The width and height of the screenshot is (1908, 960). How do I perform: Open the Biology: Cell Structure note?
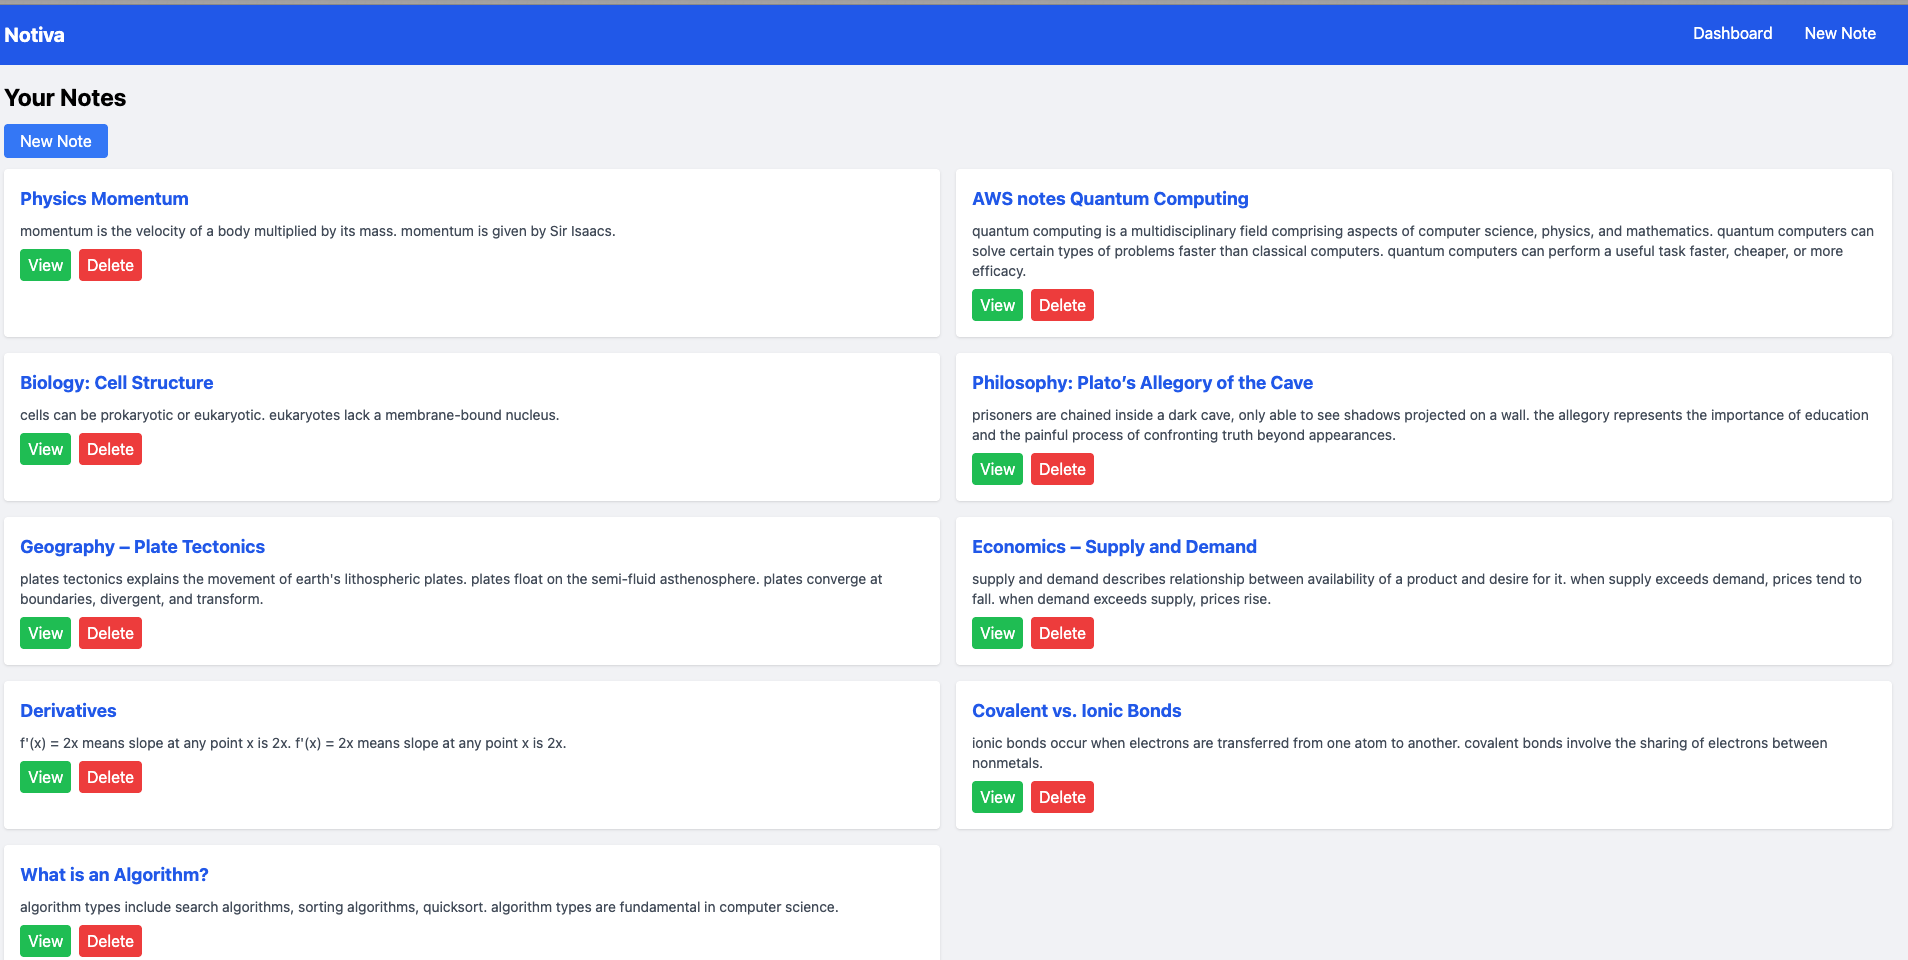(x=117, y=382)
